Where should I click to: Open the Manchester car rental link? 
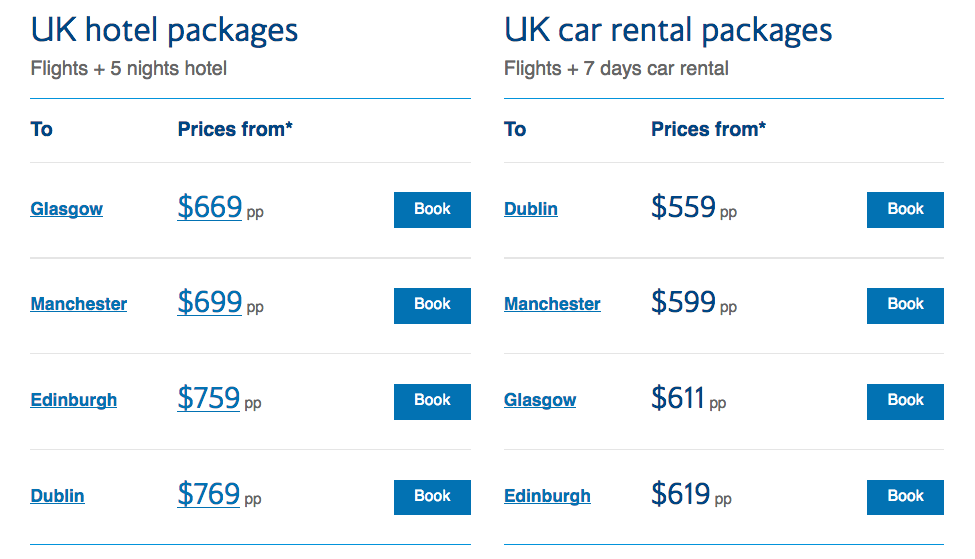pyautogui.click(x=552, y=304)
